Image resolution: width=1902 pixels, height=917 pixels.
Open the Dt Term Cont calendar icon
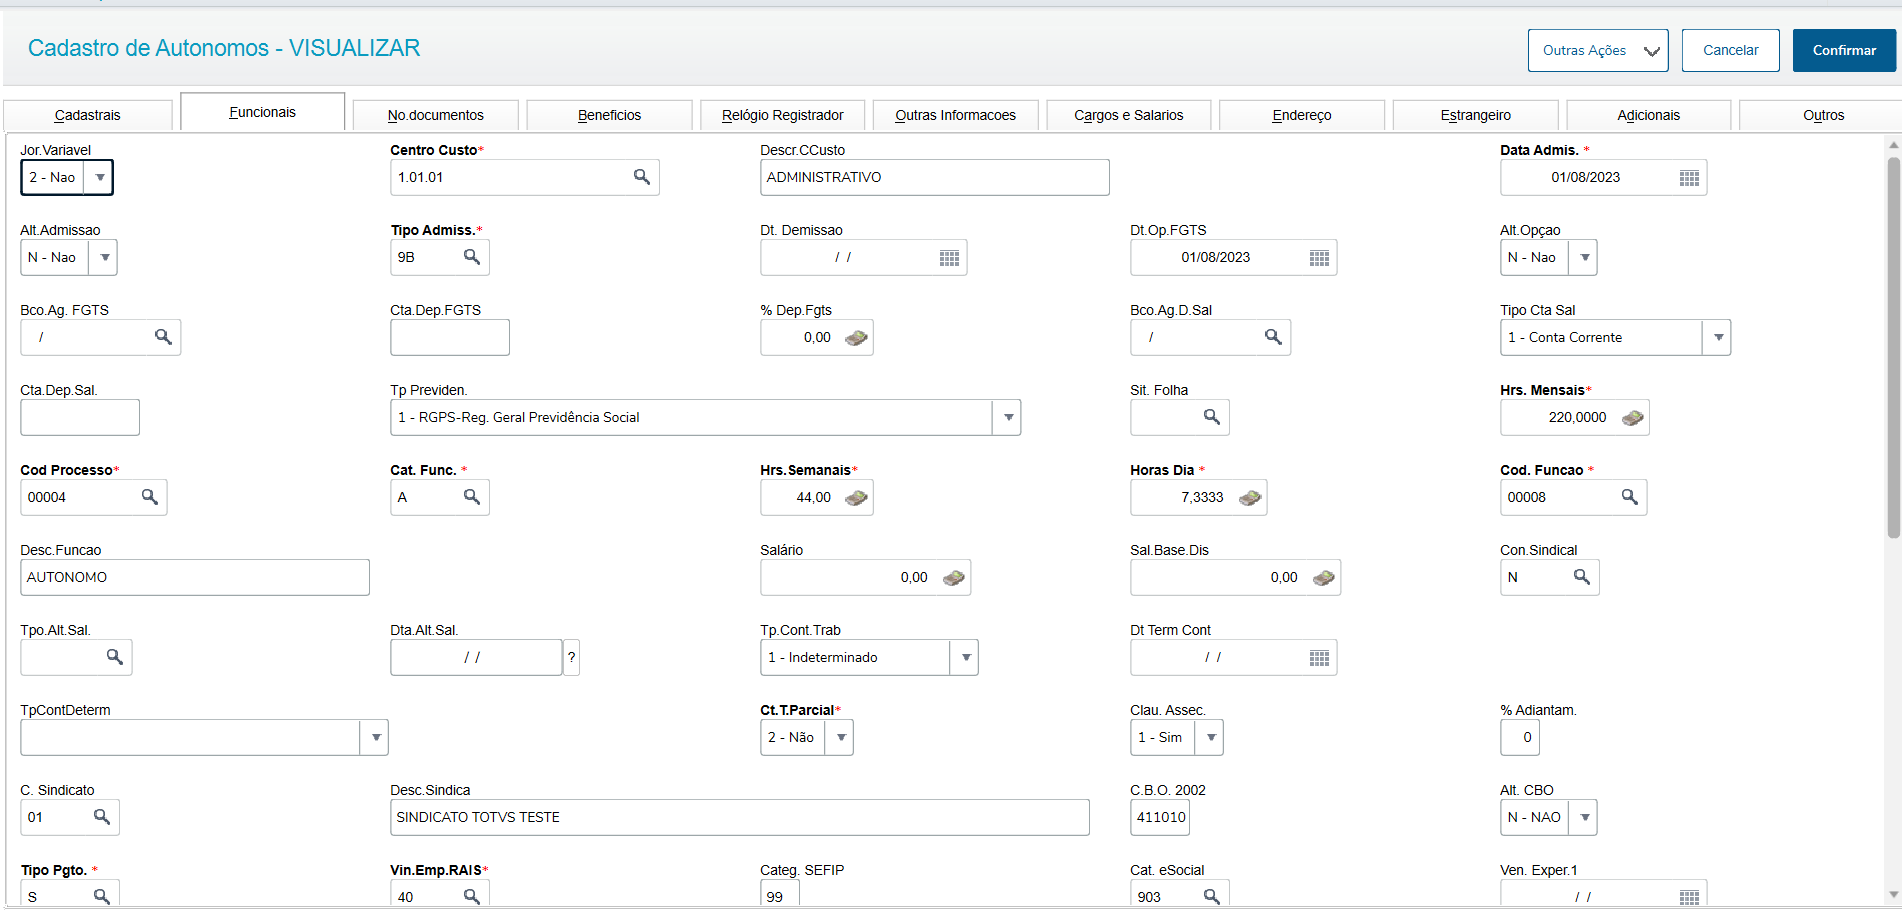click(1319, 658)
